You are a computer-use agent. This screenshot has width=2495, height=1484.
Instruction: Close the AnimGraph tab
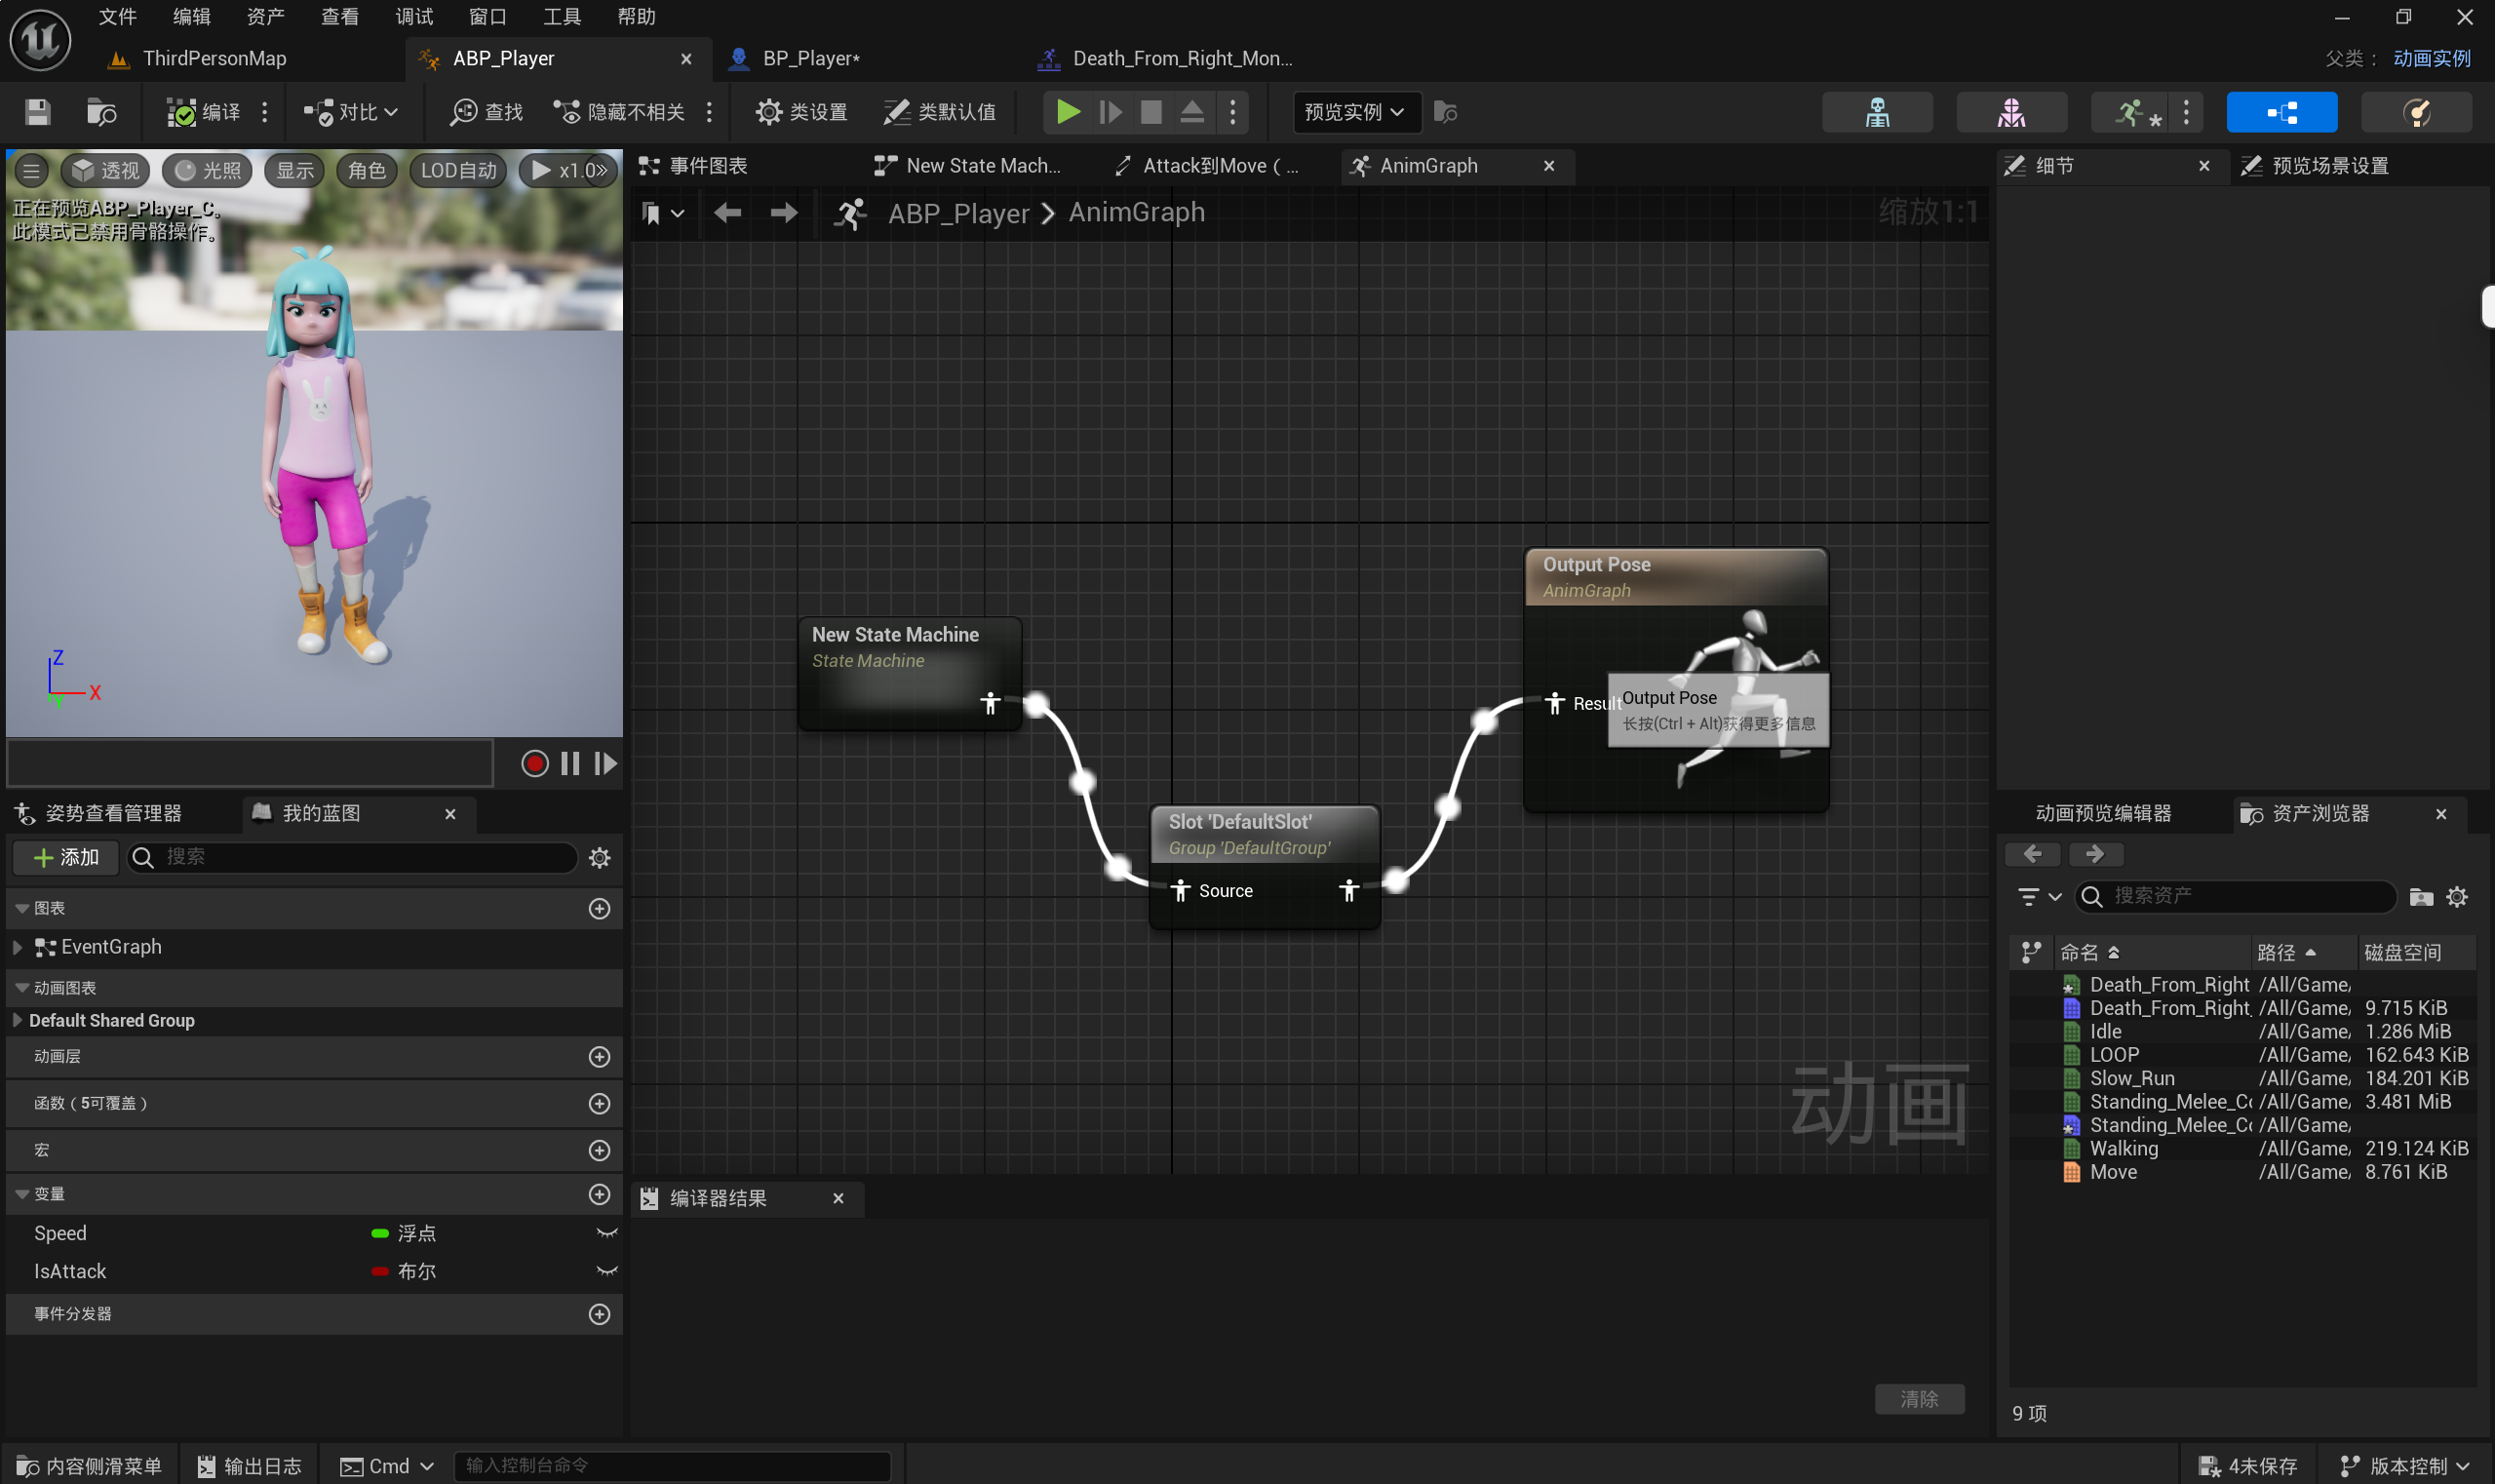(1549, 166)
